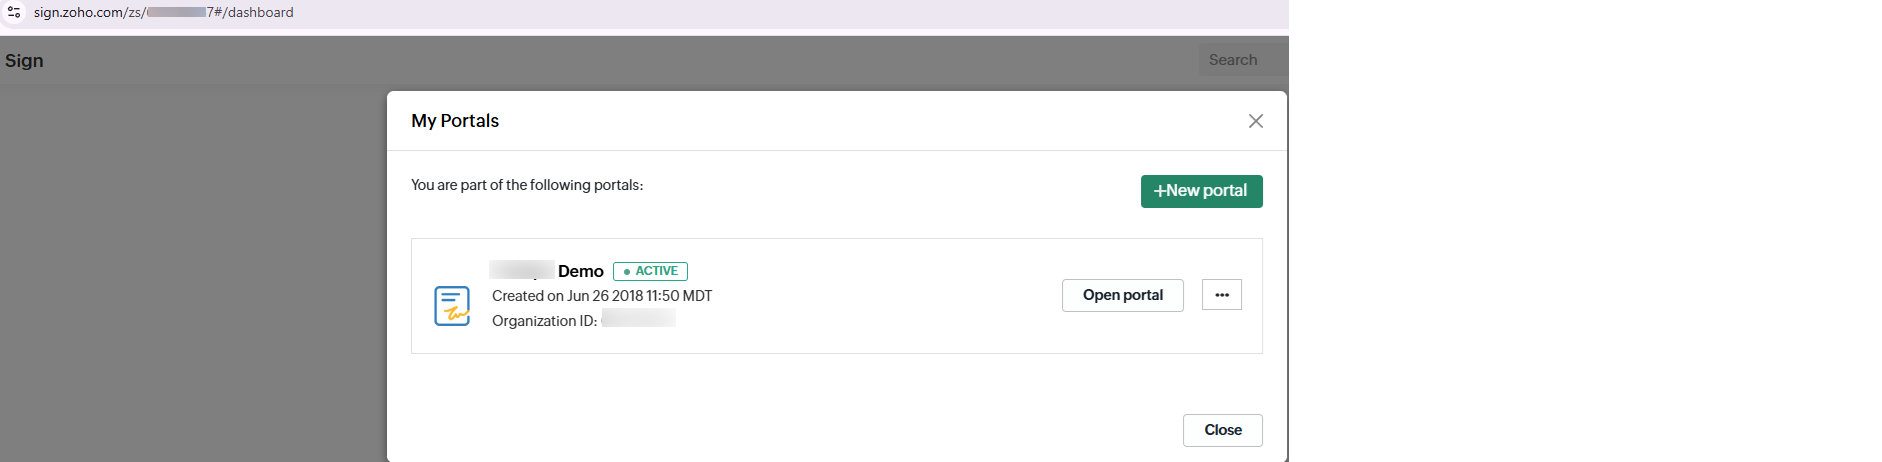Click the blurred name before Demo
The width and height of the screenshot is (1882, 462).
[x=521, y=270]
